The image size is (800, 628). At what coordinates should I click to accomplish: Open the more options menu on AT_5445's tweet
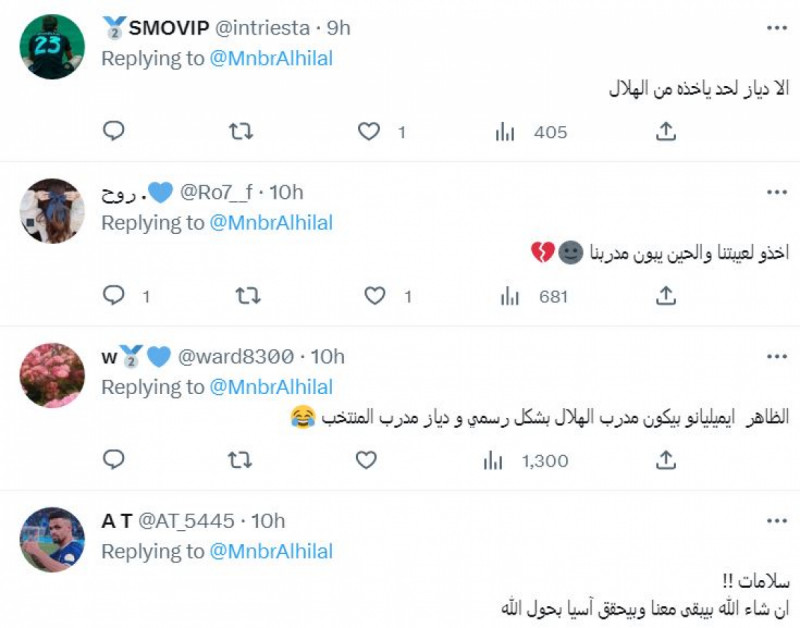pos(777,518)
